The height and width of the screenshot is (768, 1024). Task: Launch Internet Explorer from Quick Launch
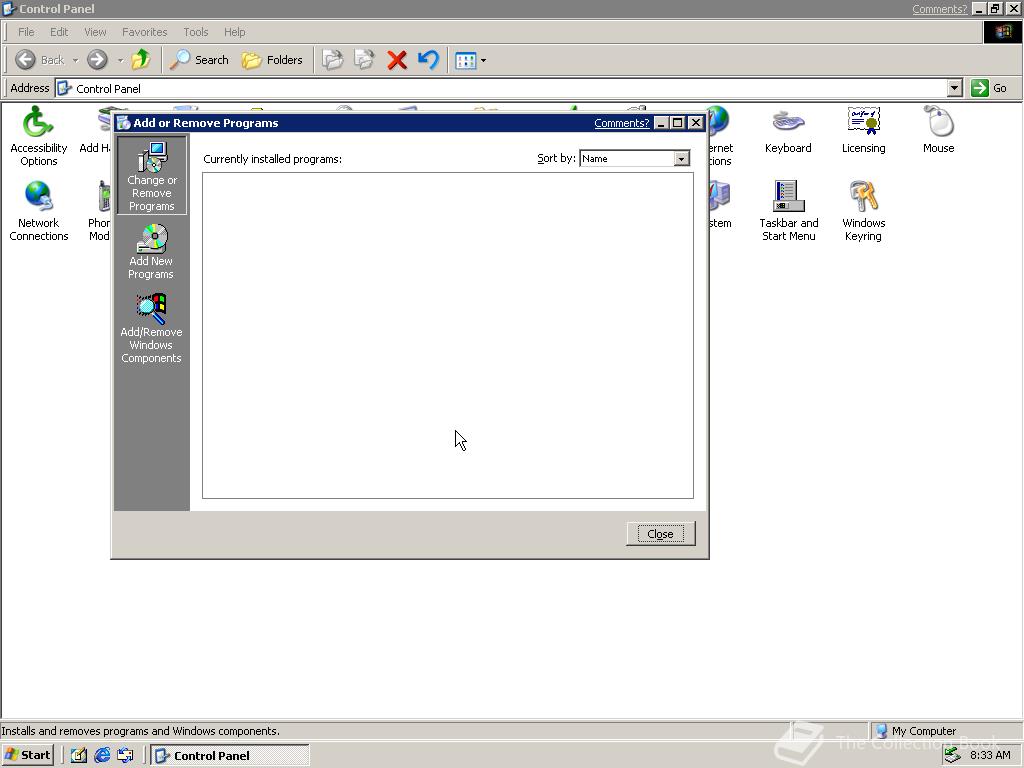click(102, 756)
